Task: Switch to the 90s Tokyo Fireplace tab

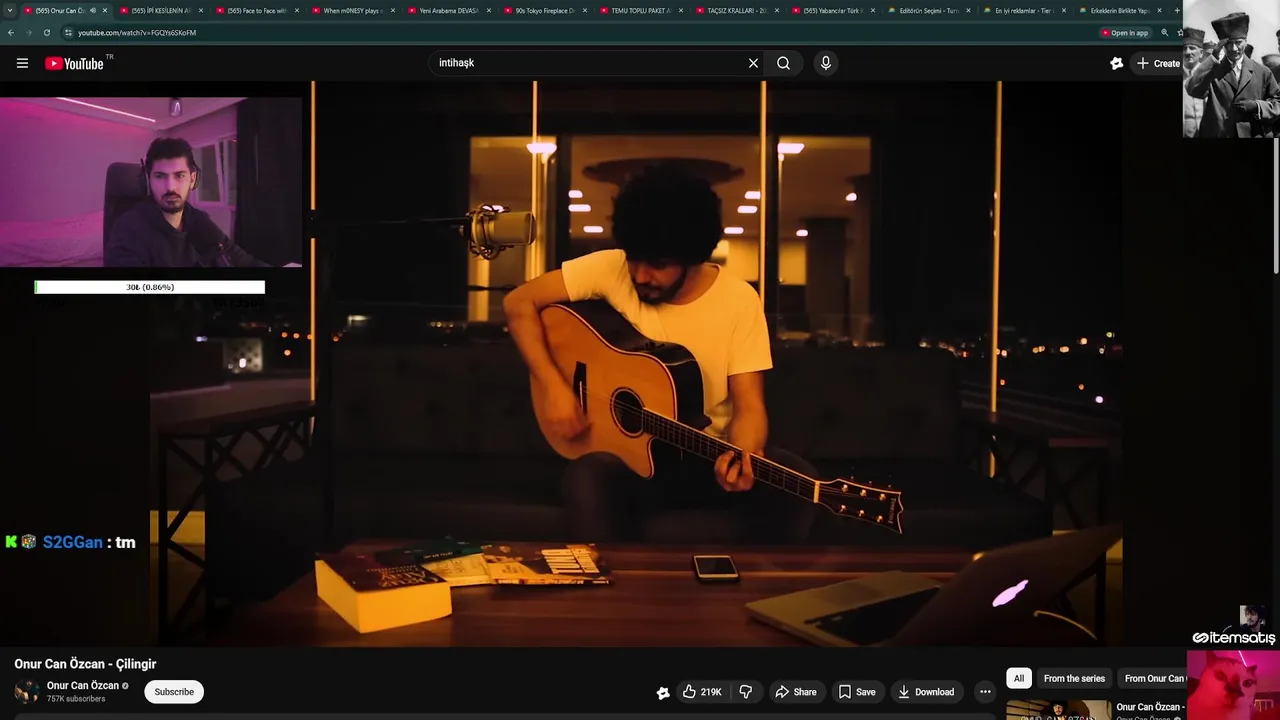Action: point(544,10)
